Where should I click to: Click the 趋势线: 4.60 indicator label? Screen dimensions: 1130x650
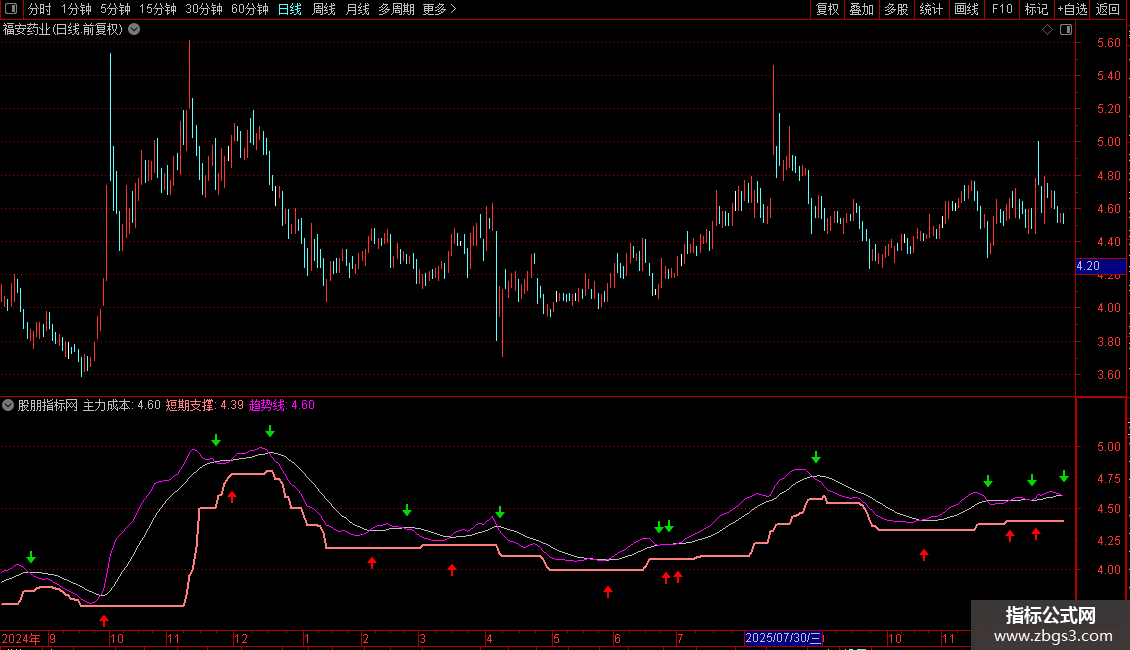click(282, 405)
